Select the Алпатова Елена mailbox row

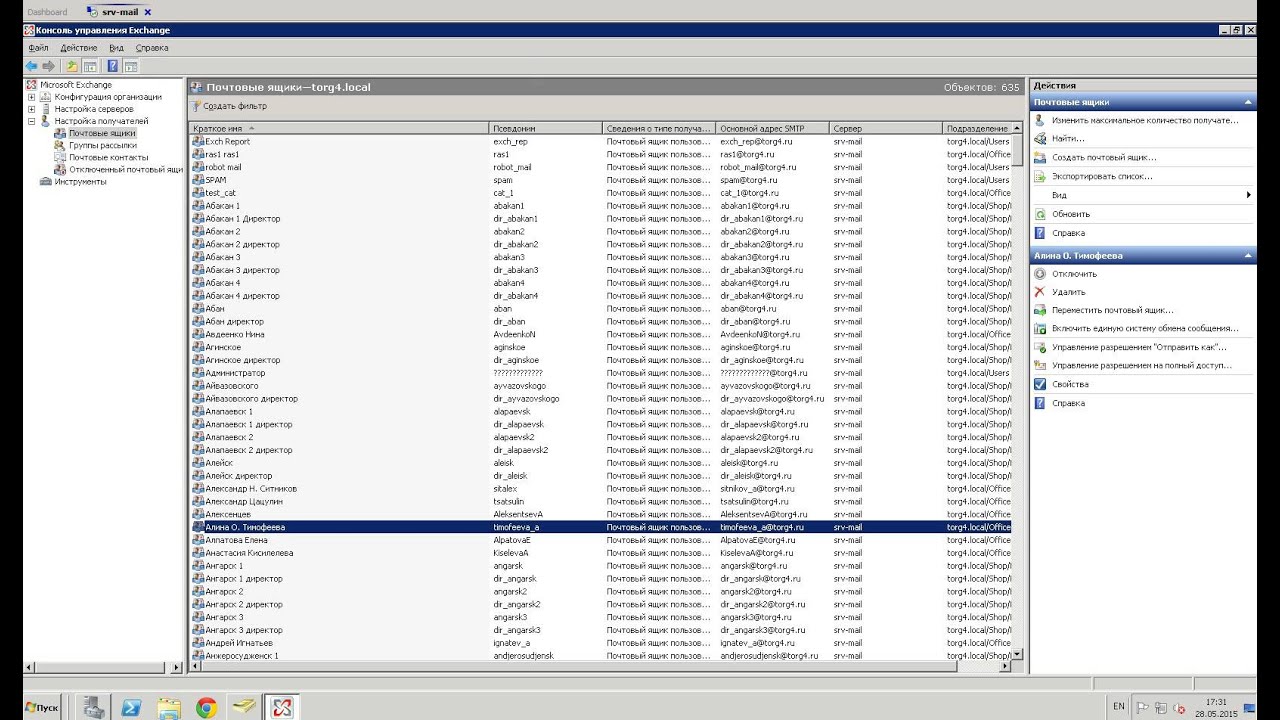(x=600, y=540)
